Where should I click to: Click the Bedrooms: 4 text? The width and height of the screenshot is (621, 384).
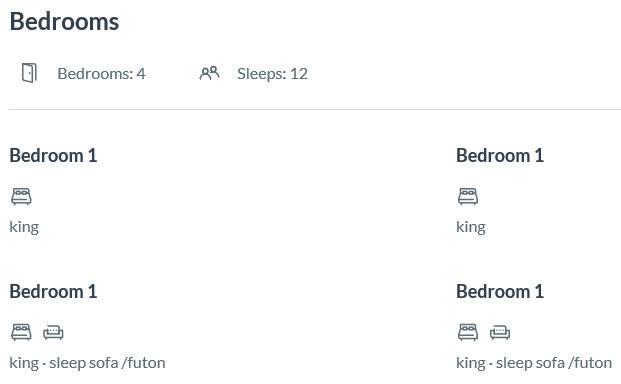coord(101,74)
